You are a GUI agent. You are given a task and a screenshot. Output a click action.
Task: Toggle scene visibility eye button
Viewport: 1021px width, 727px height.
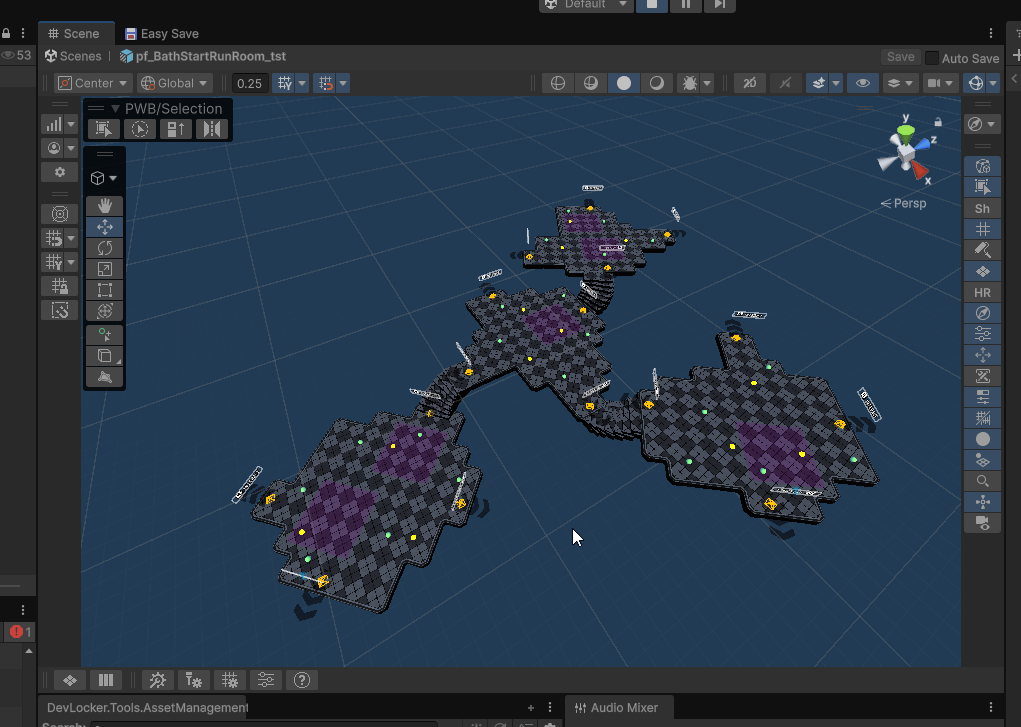pyautogui.click(x=862, y=83)
